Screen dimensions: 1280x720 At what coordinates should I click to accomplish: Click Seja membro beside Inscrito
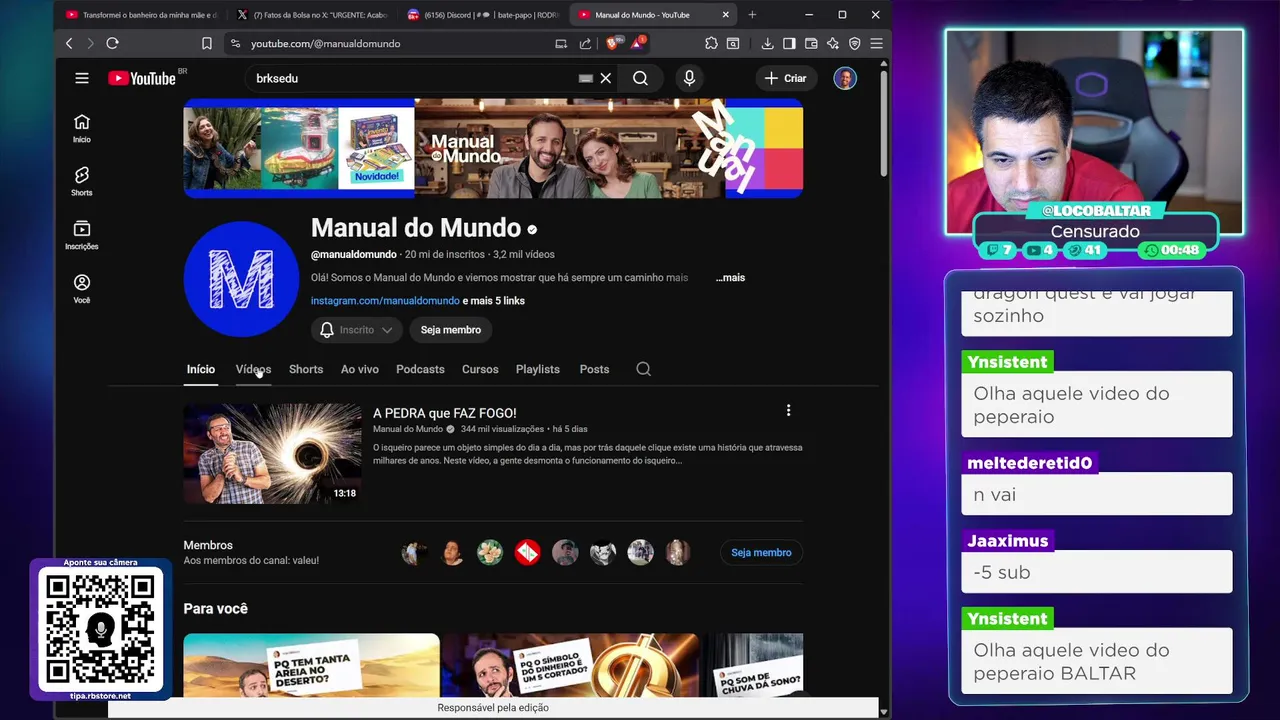tap(451, 330)
